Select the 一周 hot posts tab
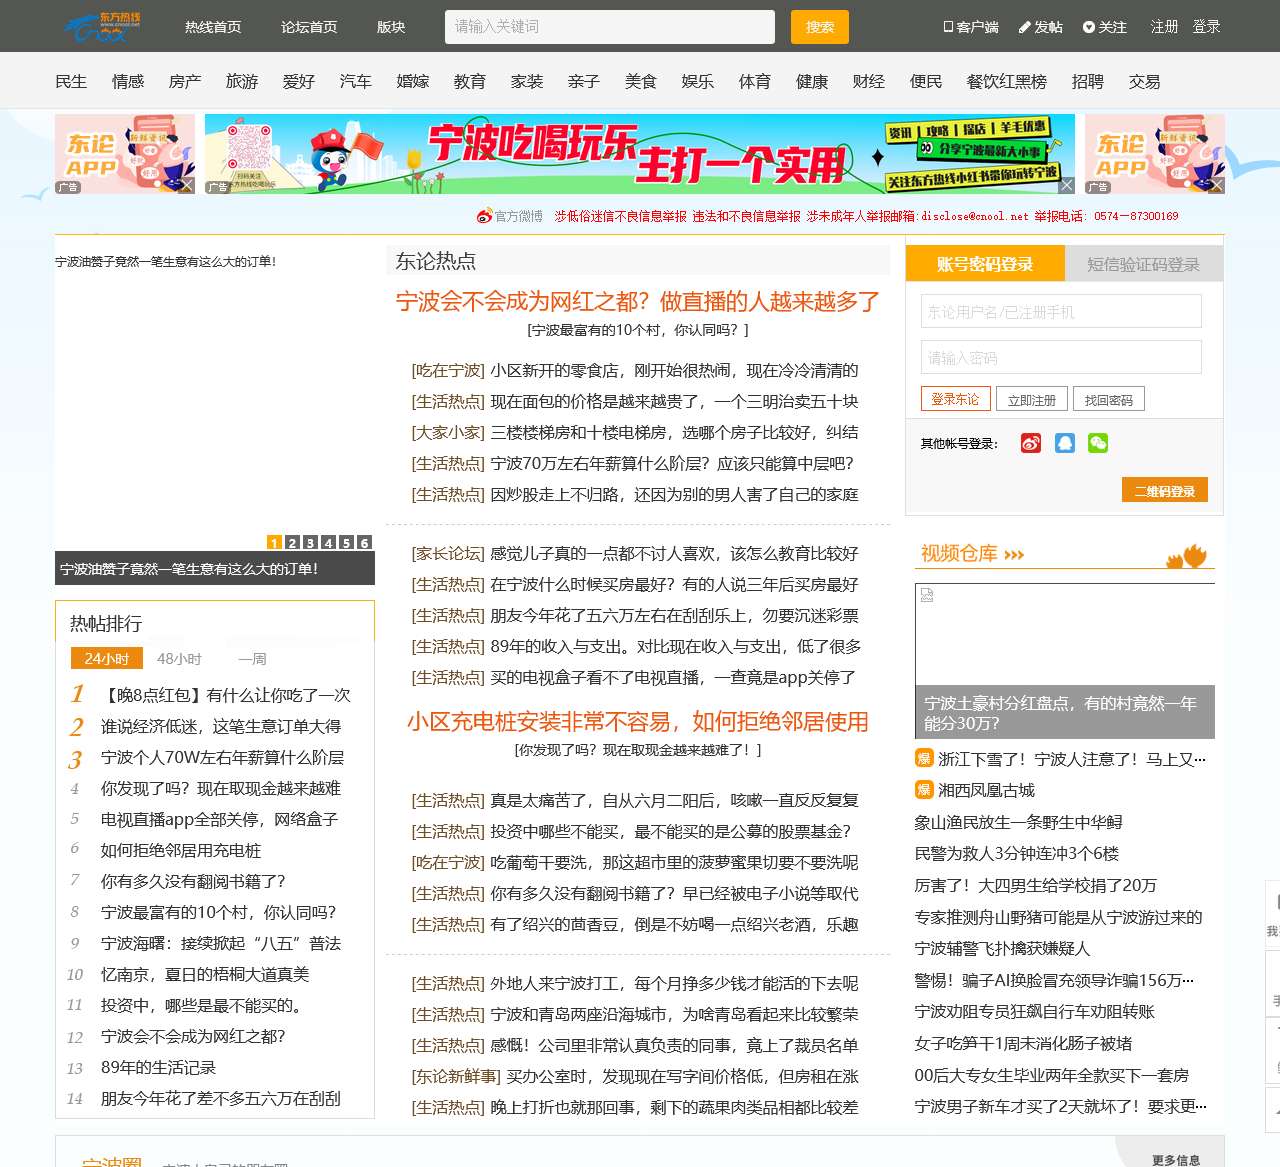Screen dimensions: 1280x1167 [252, 658]
